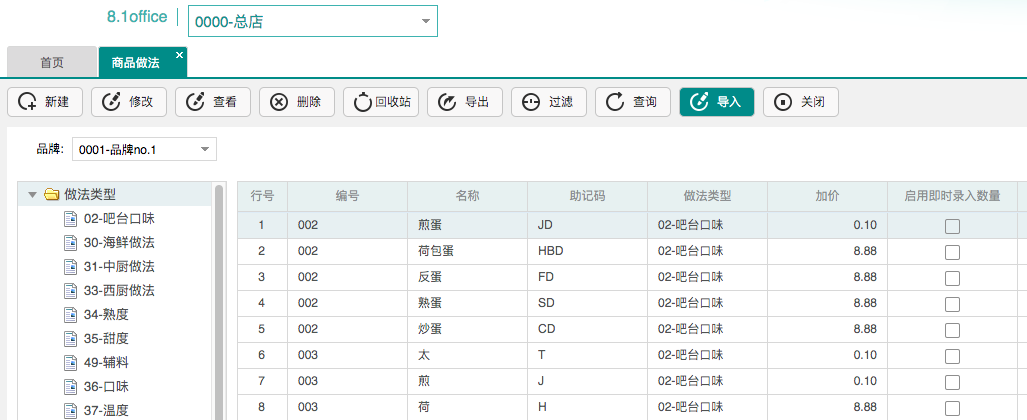
Task: Tick the checkbox in the 荷包蛋 row
Action: [952, 252]
